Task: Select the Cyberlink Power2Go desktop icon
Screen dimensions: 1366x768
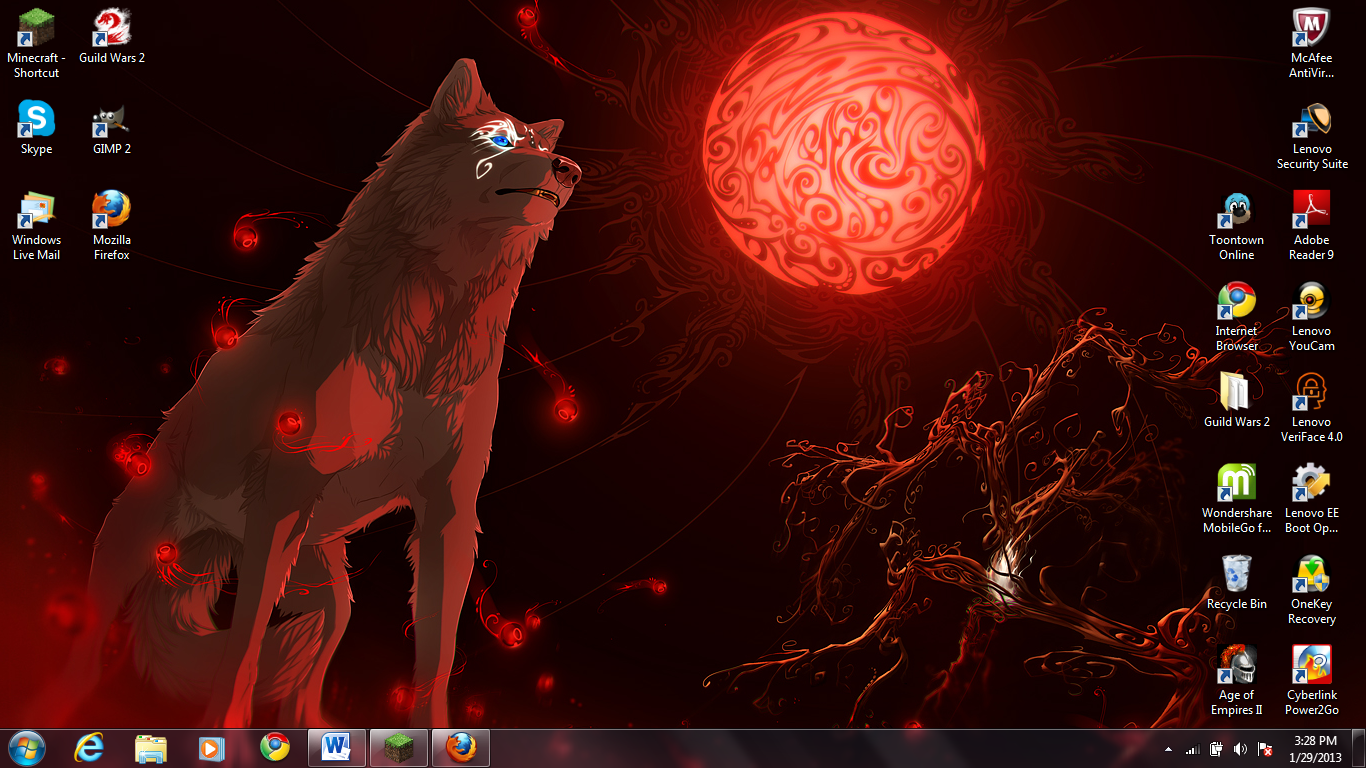Action: [x=1311, y=666]
